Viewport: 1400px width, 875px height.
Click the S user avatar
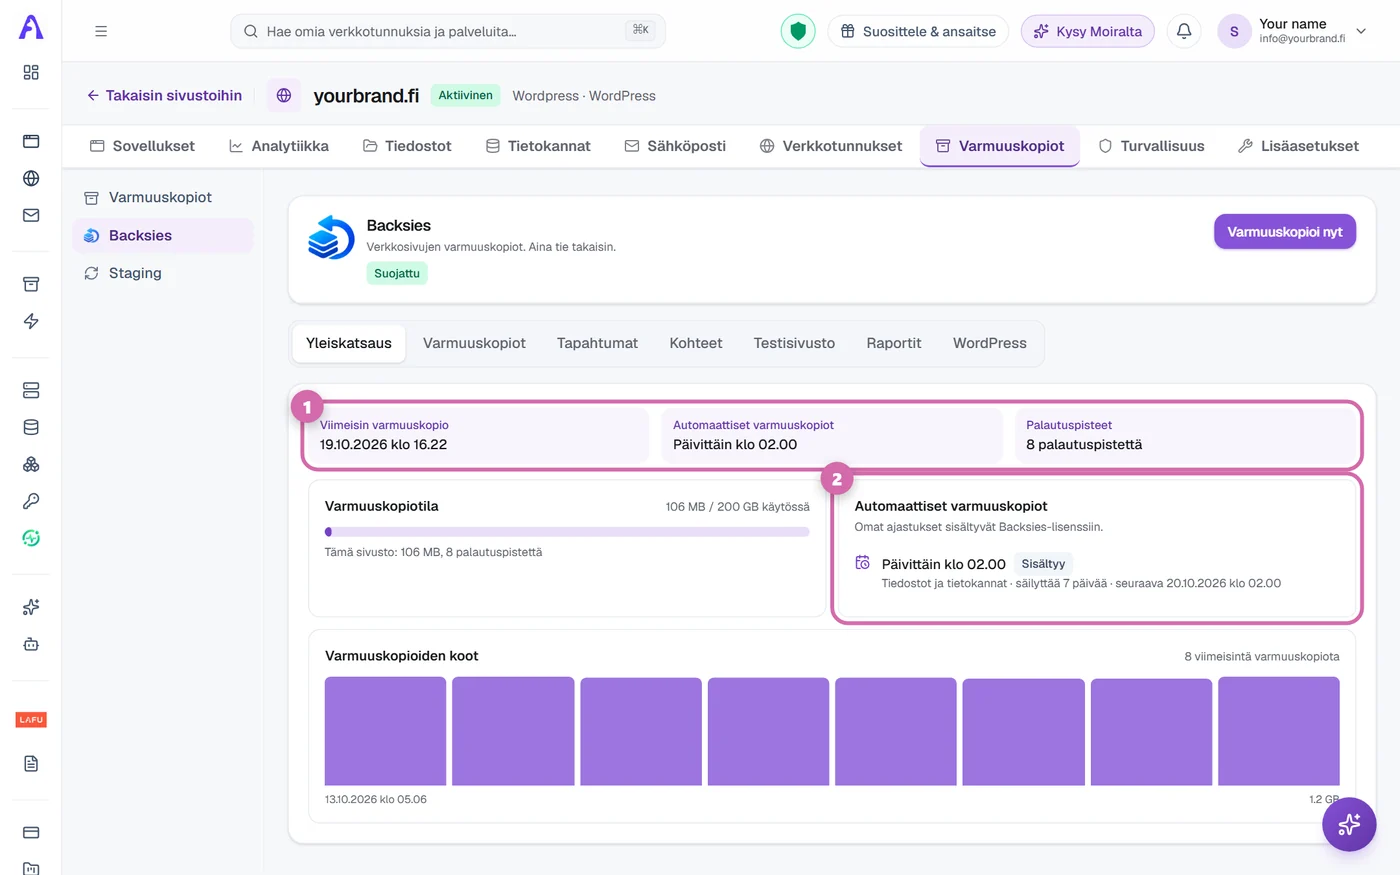click(1234, 31)
